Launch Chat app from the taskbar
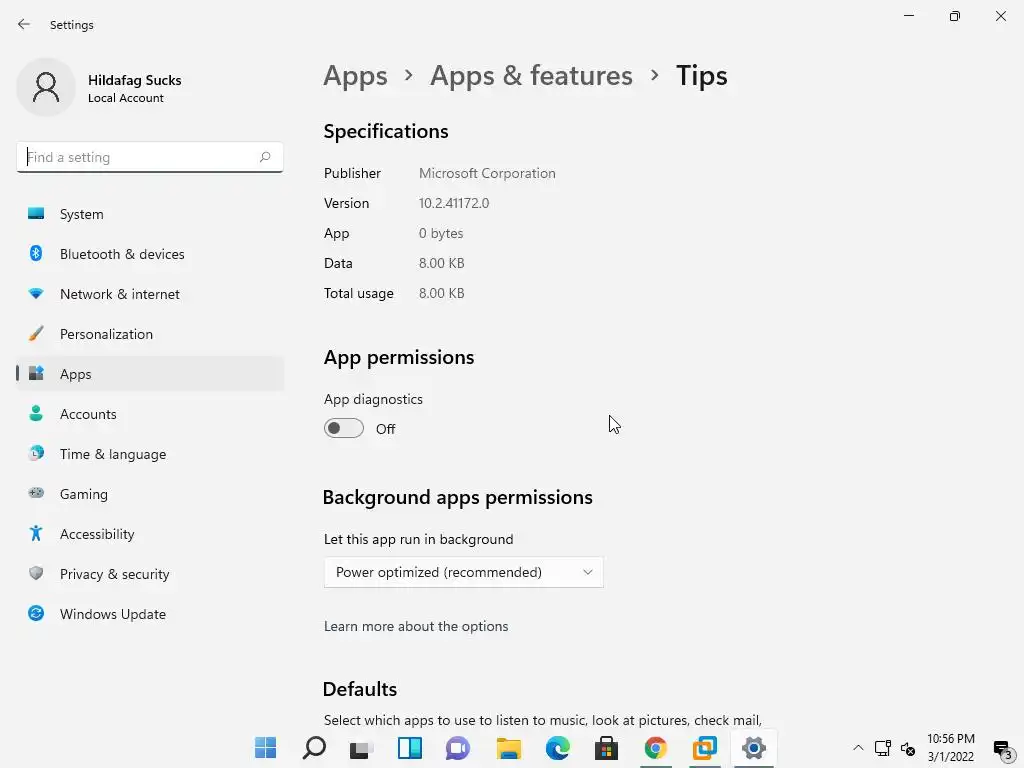This screenshot has width=1024, height=768. coord(458,748)
